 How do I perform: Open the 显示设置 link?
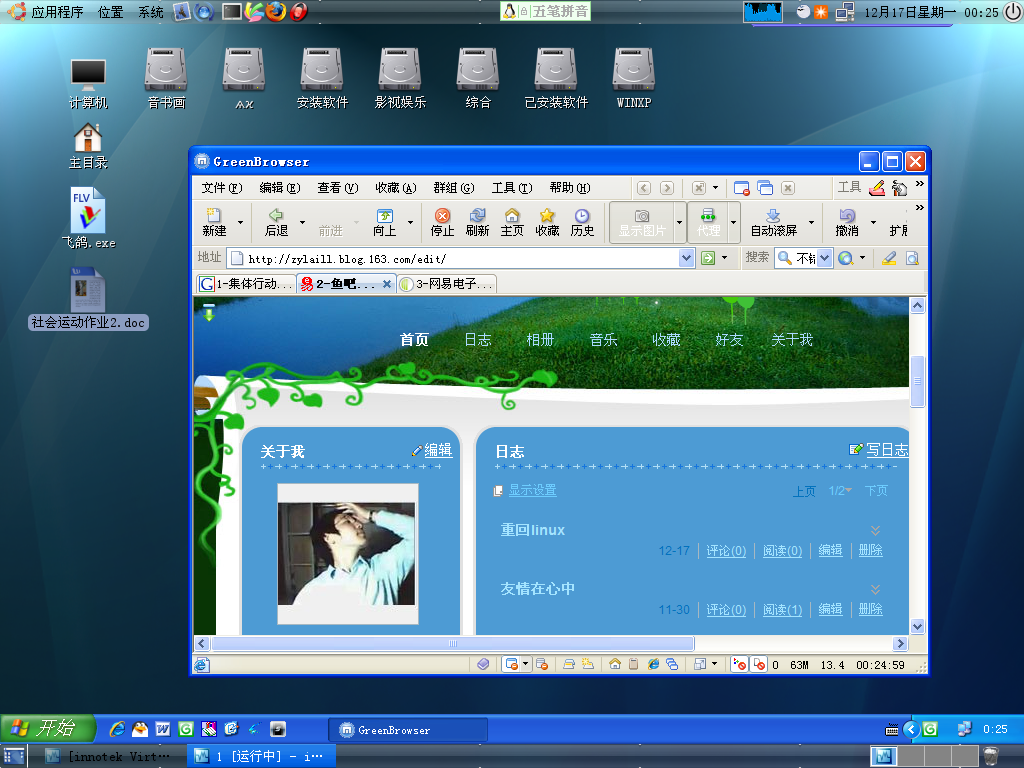pyautogui.click(x=532, y=490)
